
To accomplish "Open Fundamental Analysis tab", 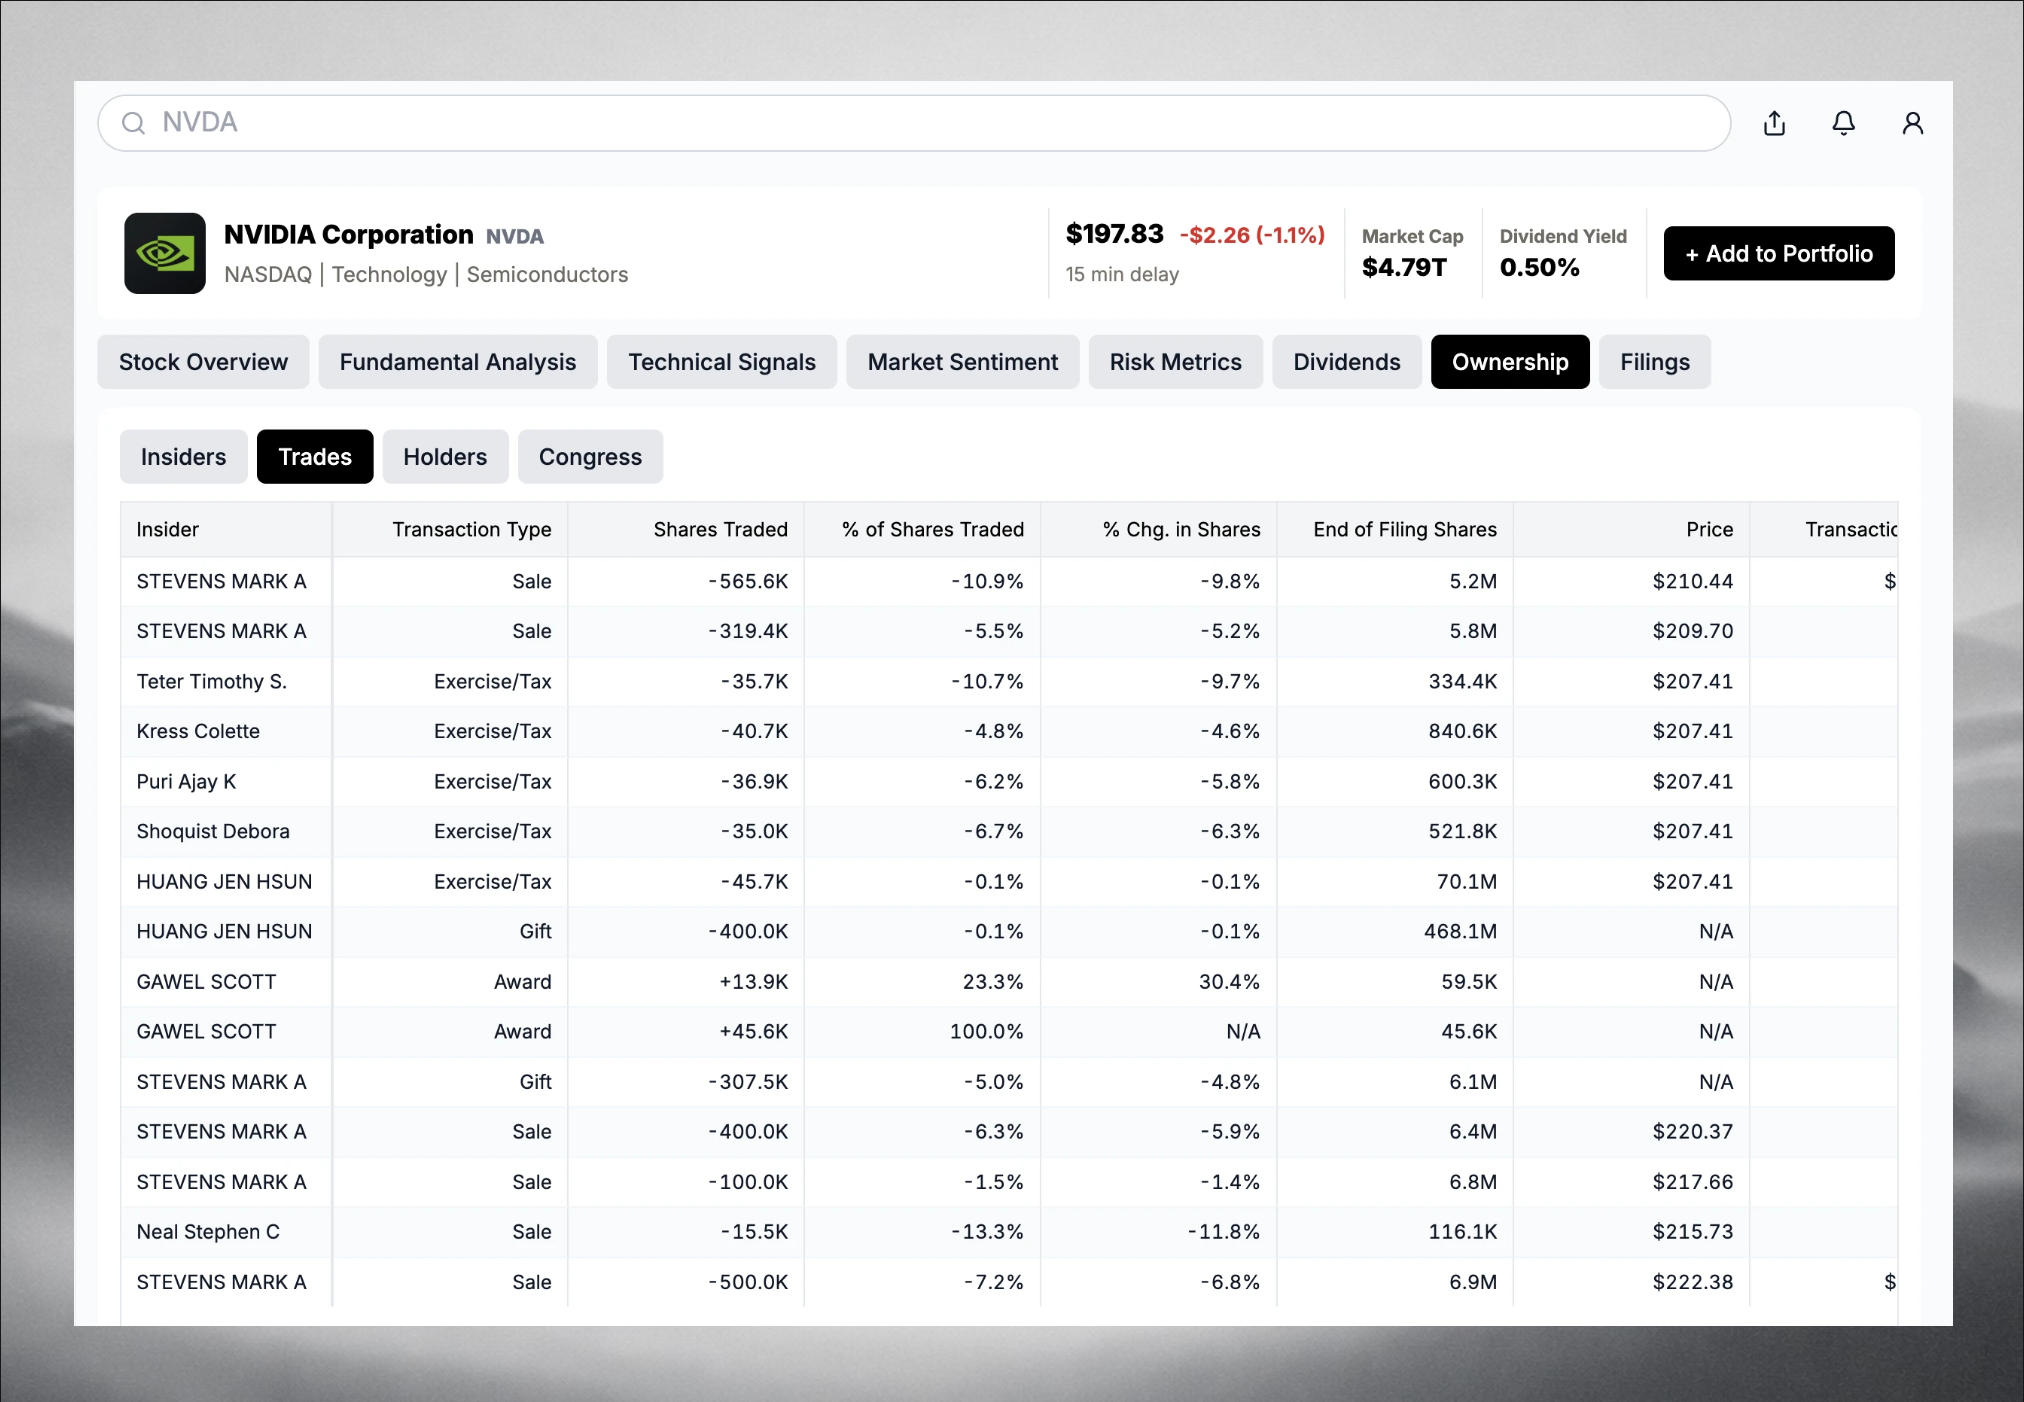I will [x=458, y=362].
